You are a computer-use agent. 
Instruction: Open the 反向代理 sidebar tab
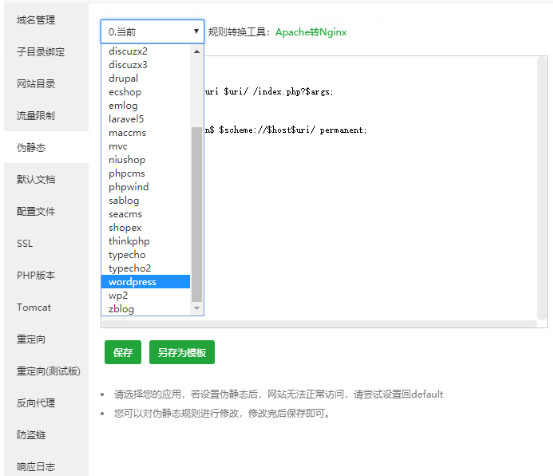coord(46,403)
